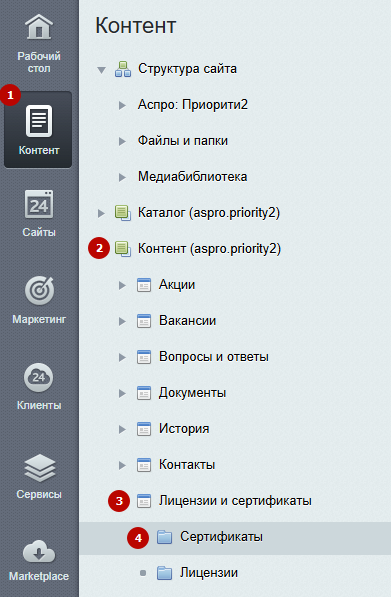Select the Маркетинг menu label
This screenshot has width=391, height=597.
(x=39, y=319)
